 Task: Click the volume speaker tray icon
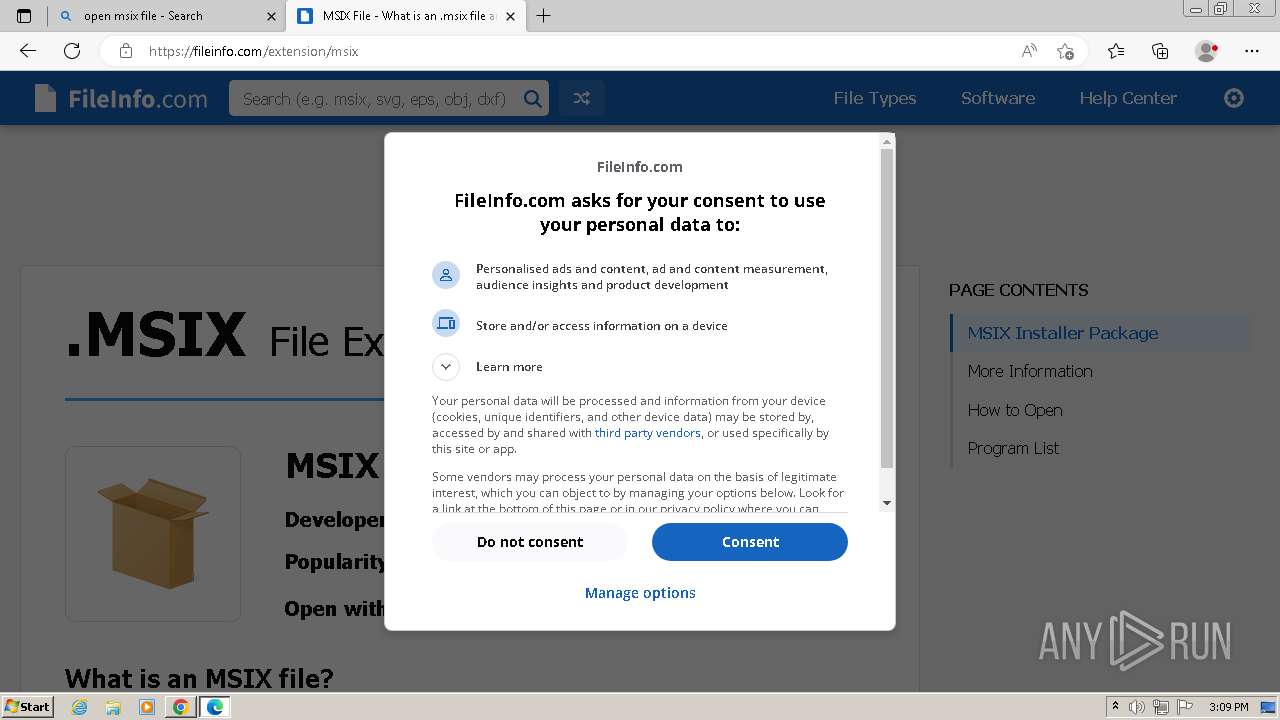1137,707
